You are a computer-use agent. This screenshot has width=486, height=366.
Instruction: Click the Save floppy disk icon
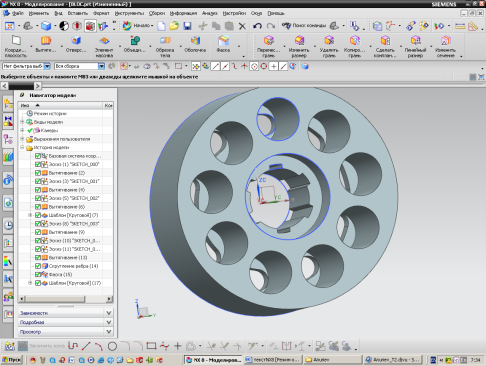click(187, 26)
